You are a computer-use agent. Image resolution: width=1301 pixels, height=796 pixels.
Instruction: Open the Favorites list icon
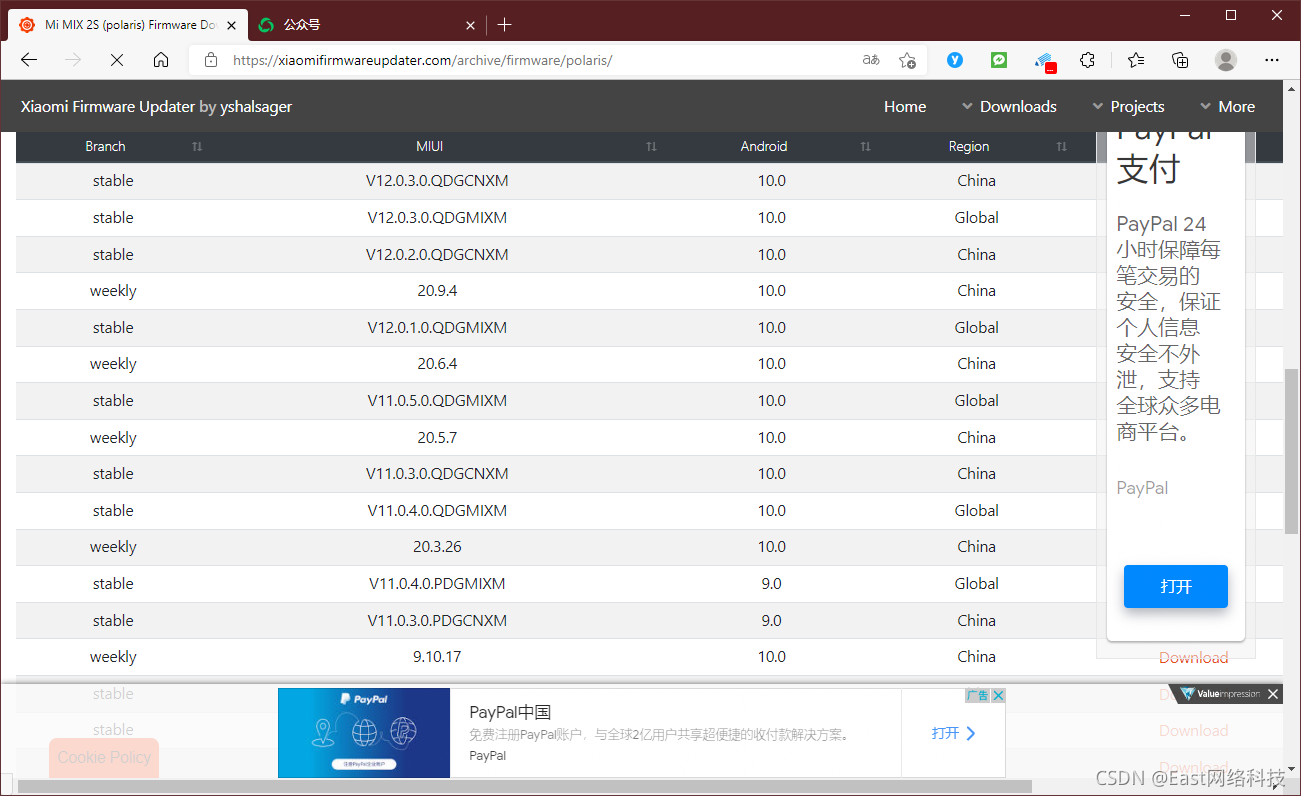(x=1136, y=60)
